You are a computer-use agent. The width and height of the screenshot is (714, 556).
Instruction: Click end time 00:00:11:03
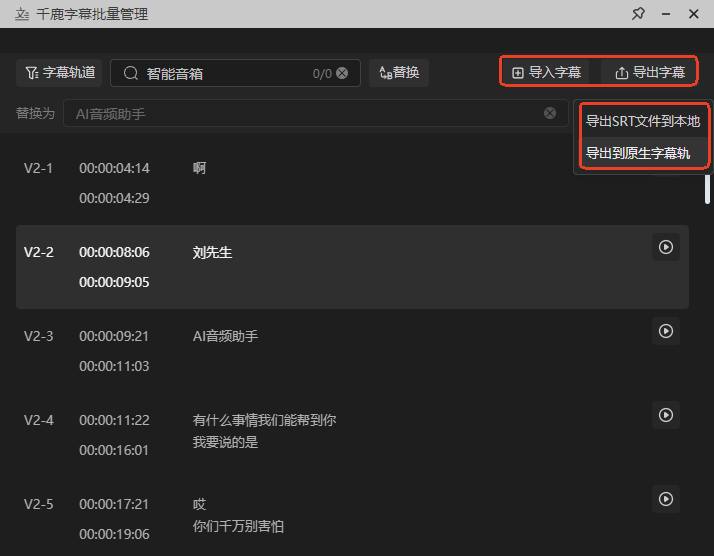[x=114, y=366]
